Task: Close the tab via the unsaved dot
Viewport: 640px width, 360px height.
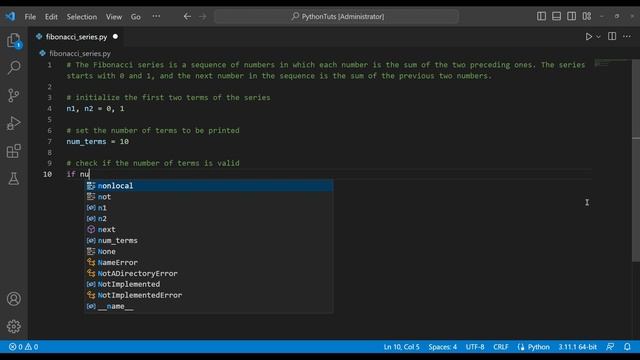Action: click(116, 37)
